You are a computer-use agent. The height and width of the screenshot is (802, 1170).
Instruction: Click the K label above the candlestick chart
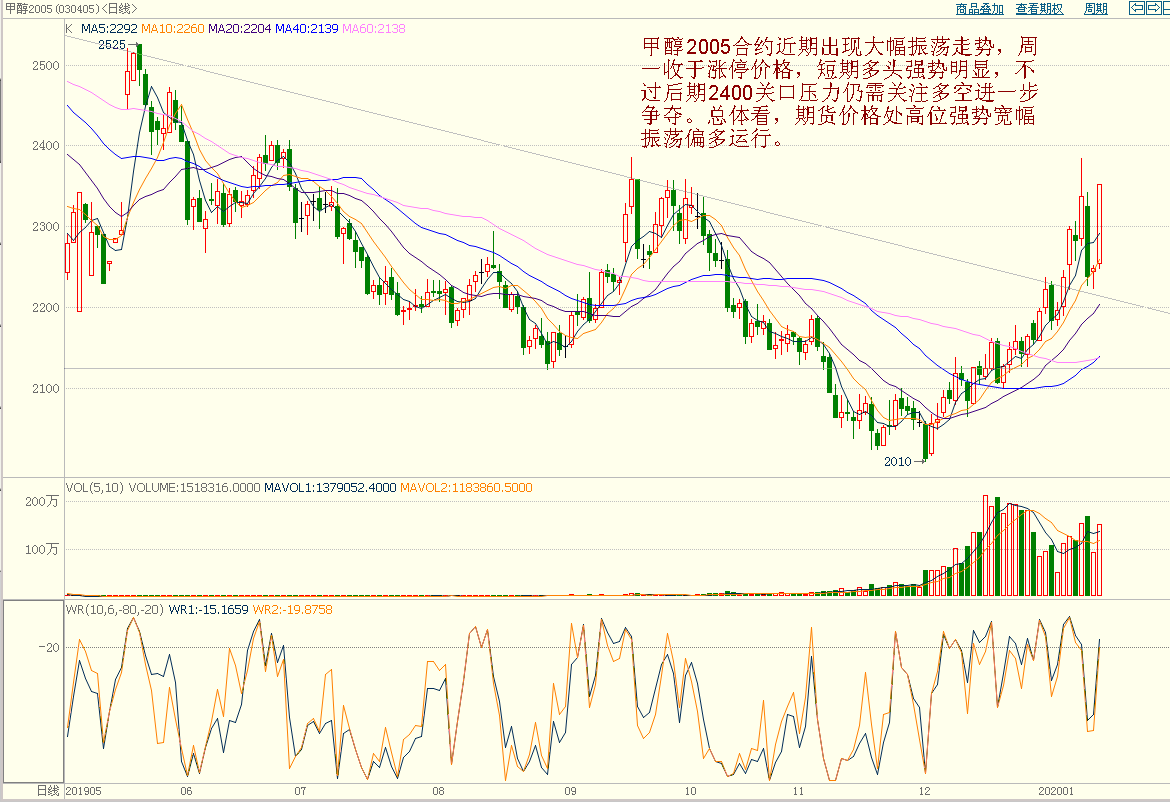[69, 28]
